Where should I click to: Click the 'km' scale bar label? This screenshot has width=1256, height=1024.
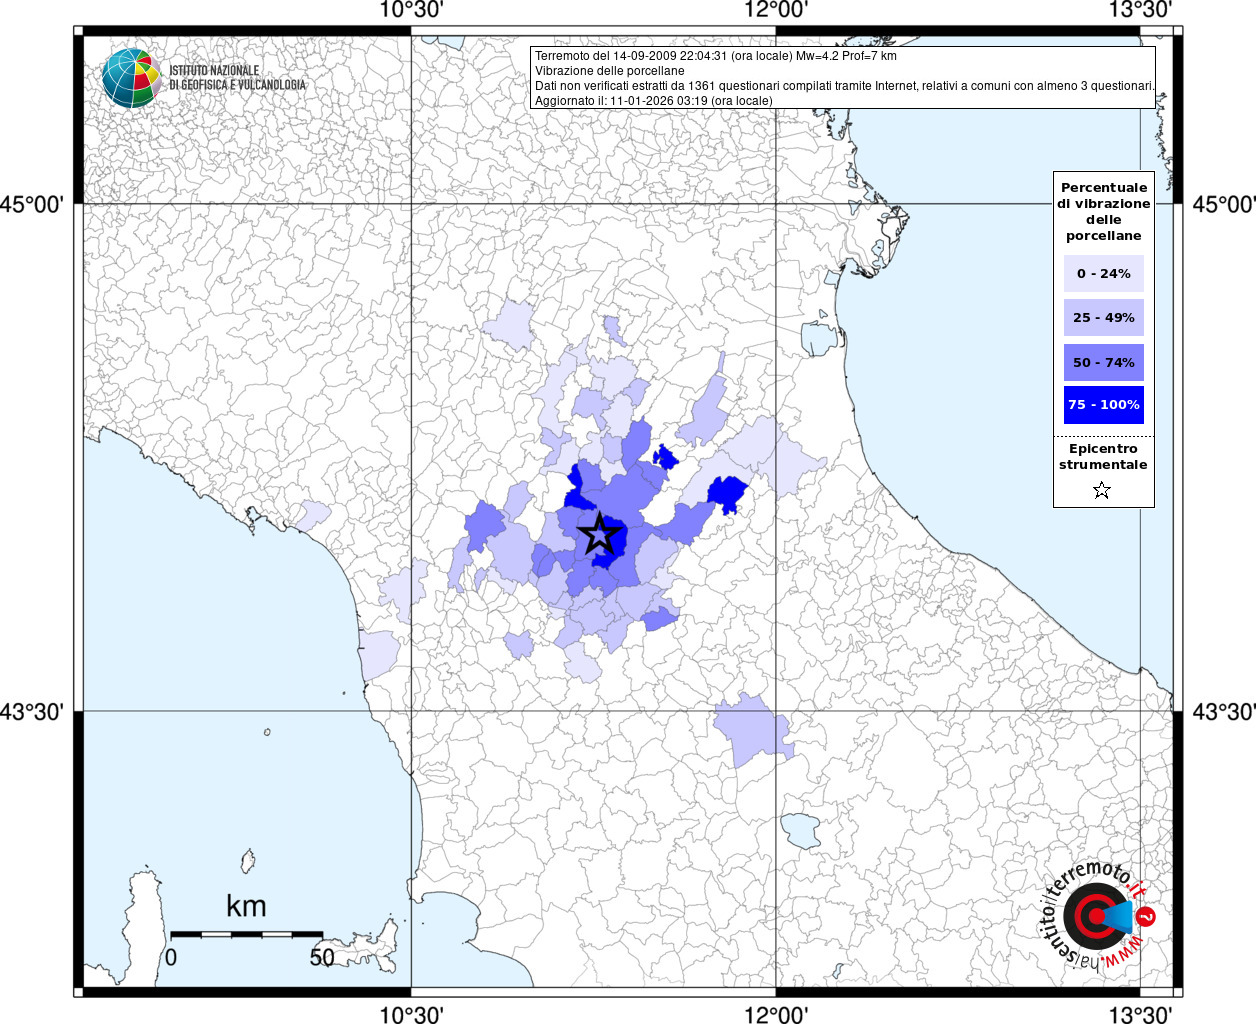pos(246,906)
